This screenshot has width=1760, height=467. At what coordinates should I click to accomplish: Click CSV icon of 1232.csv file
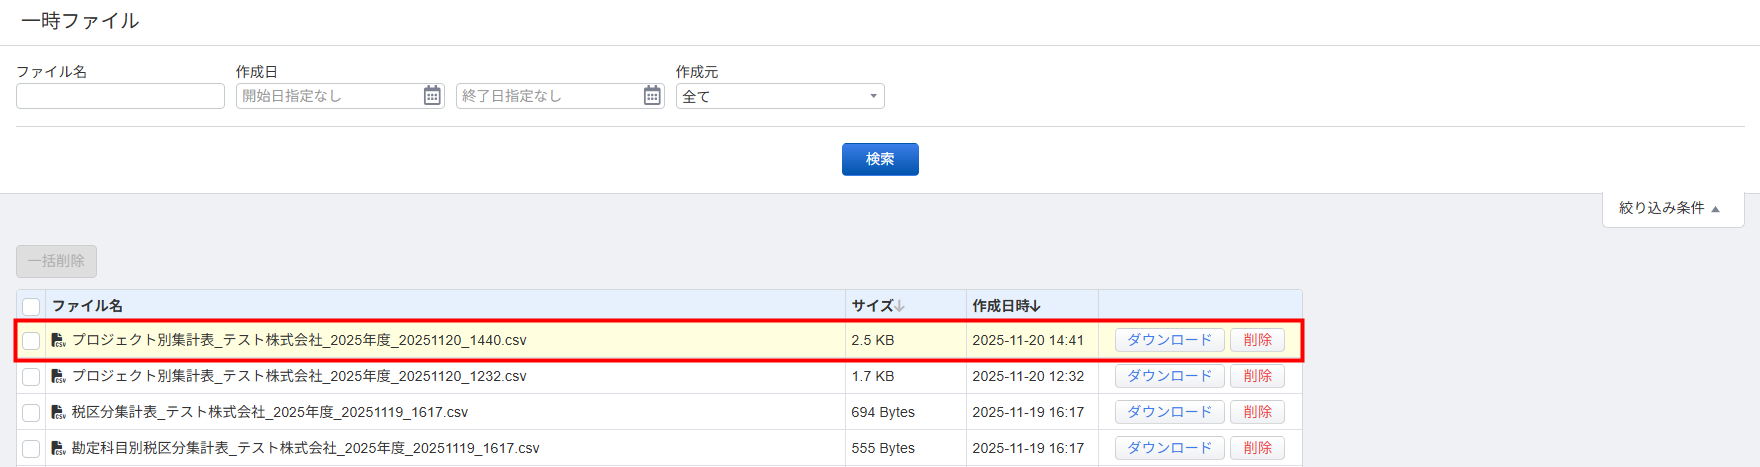click(x=59, y=377)
